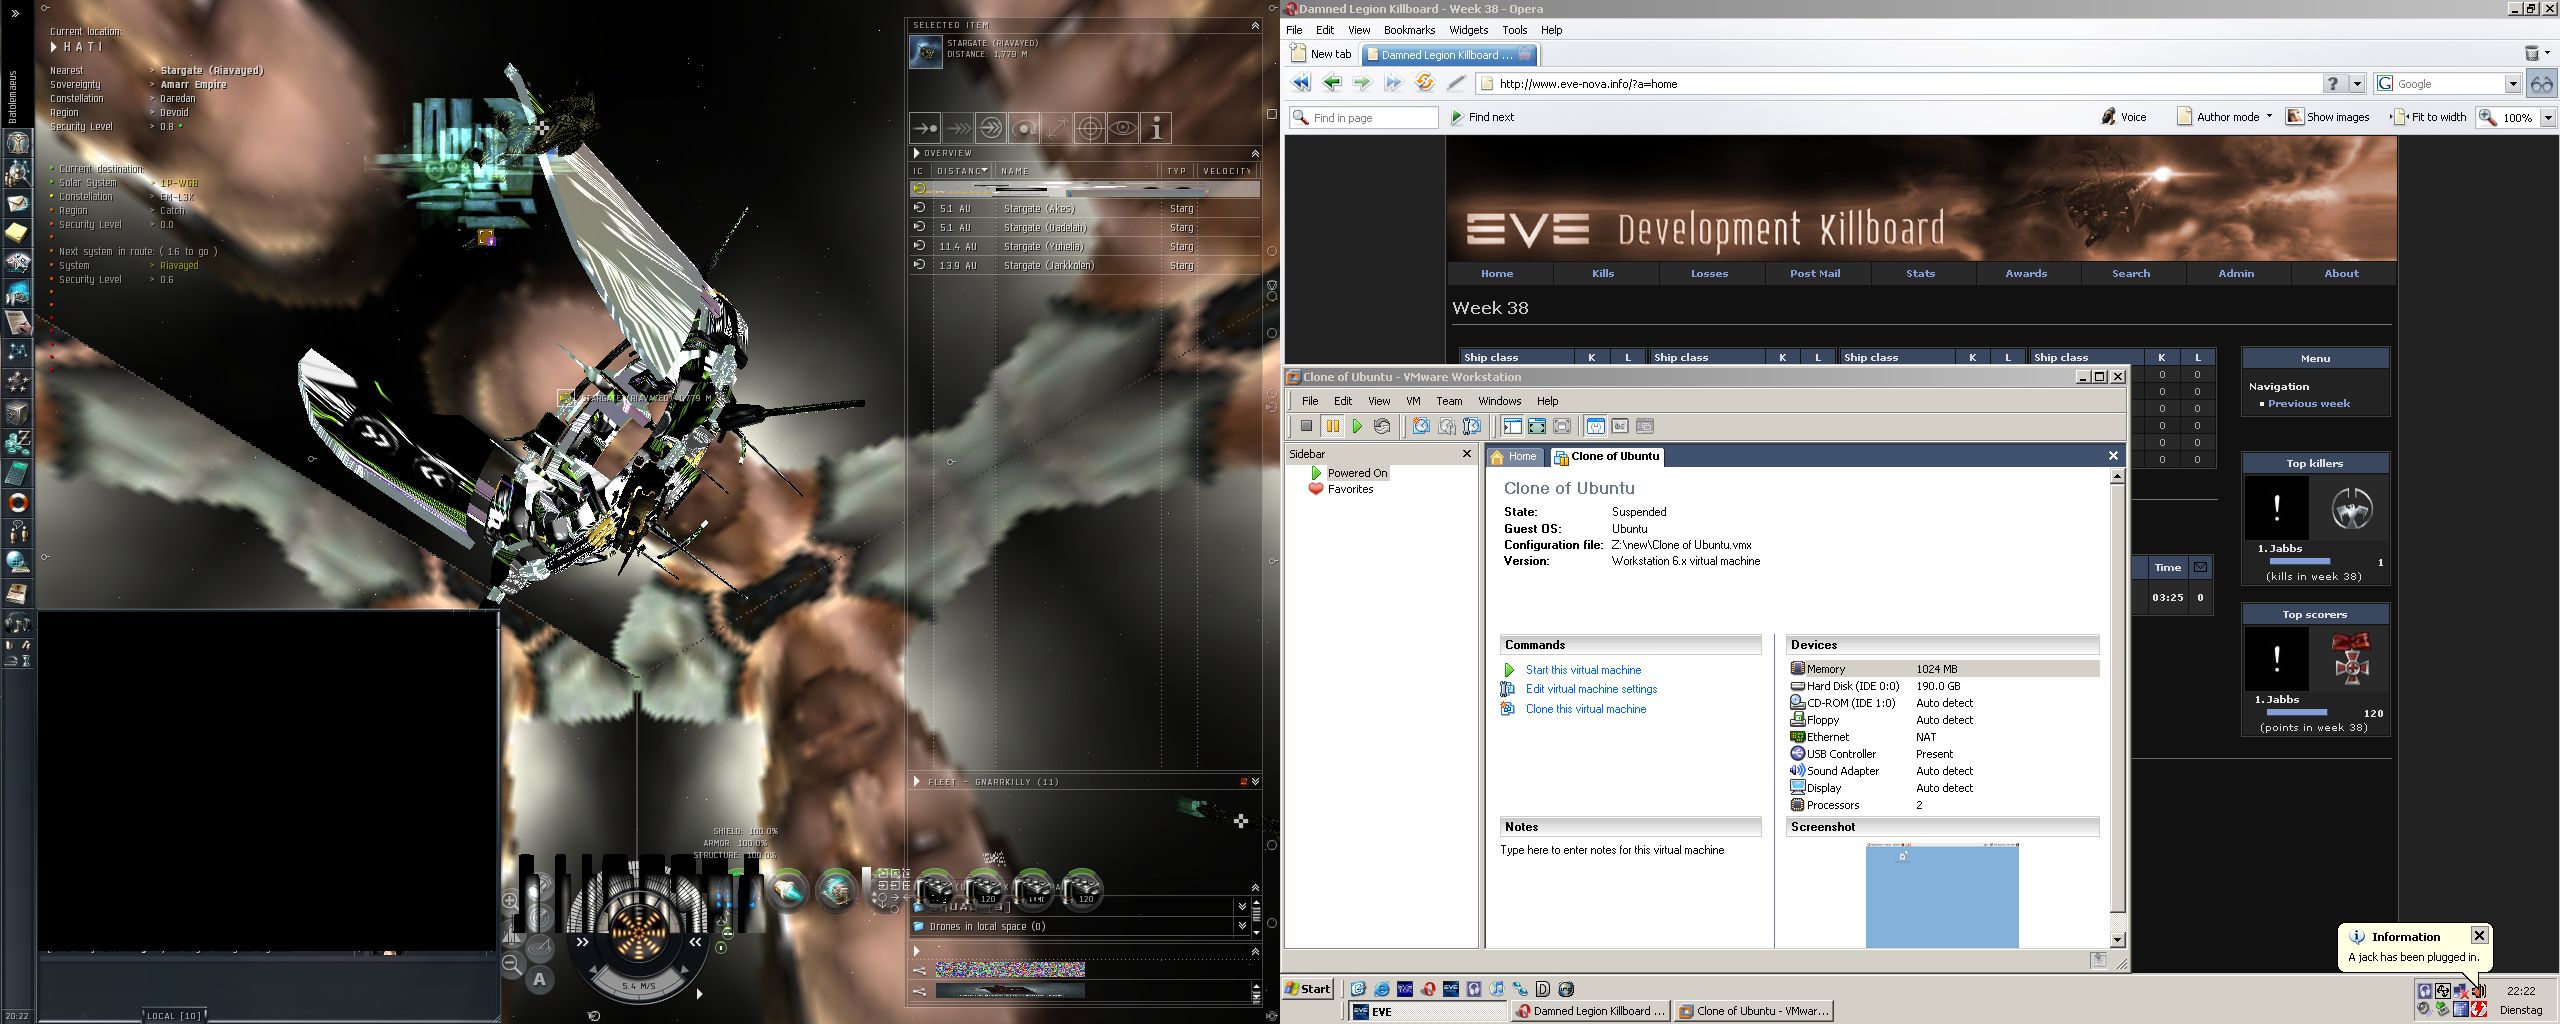Open the Opera Bookmarks menu

coord(1409,30)
